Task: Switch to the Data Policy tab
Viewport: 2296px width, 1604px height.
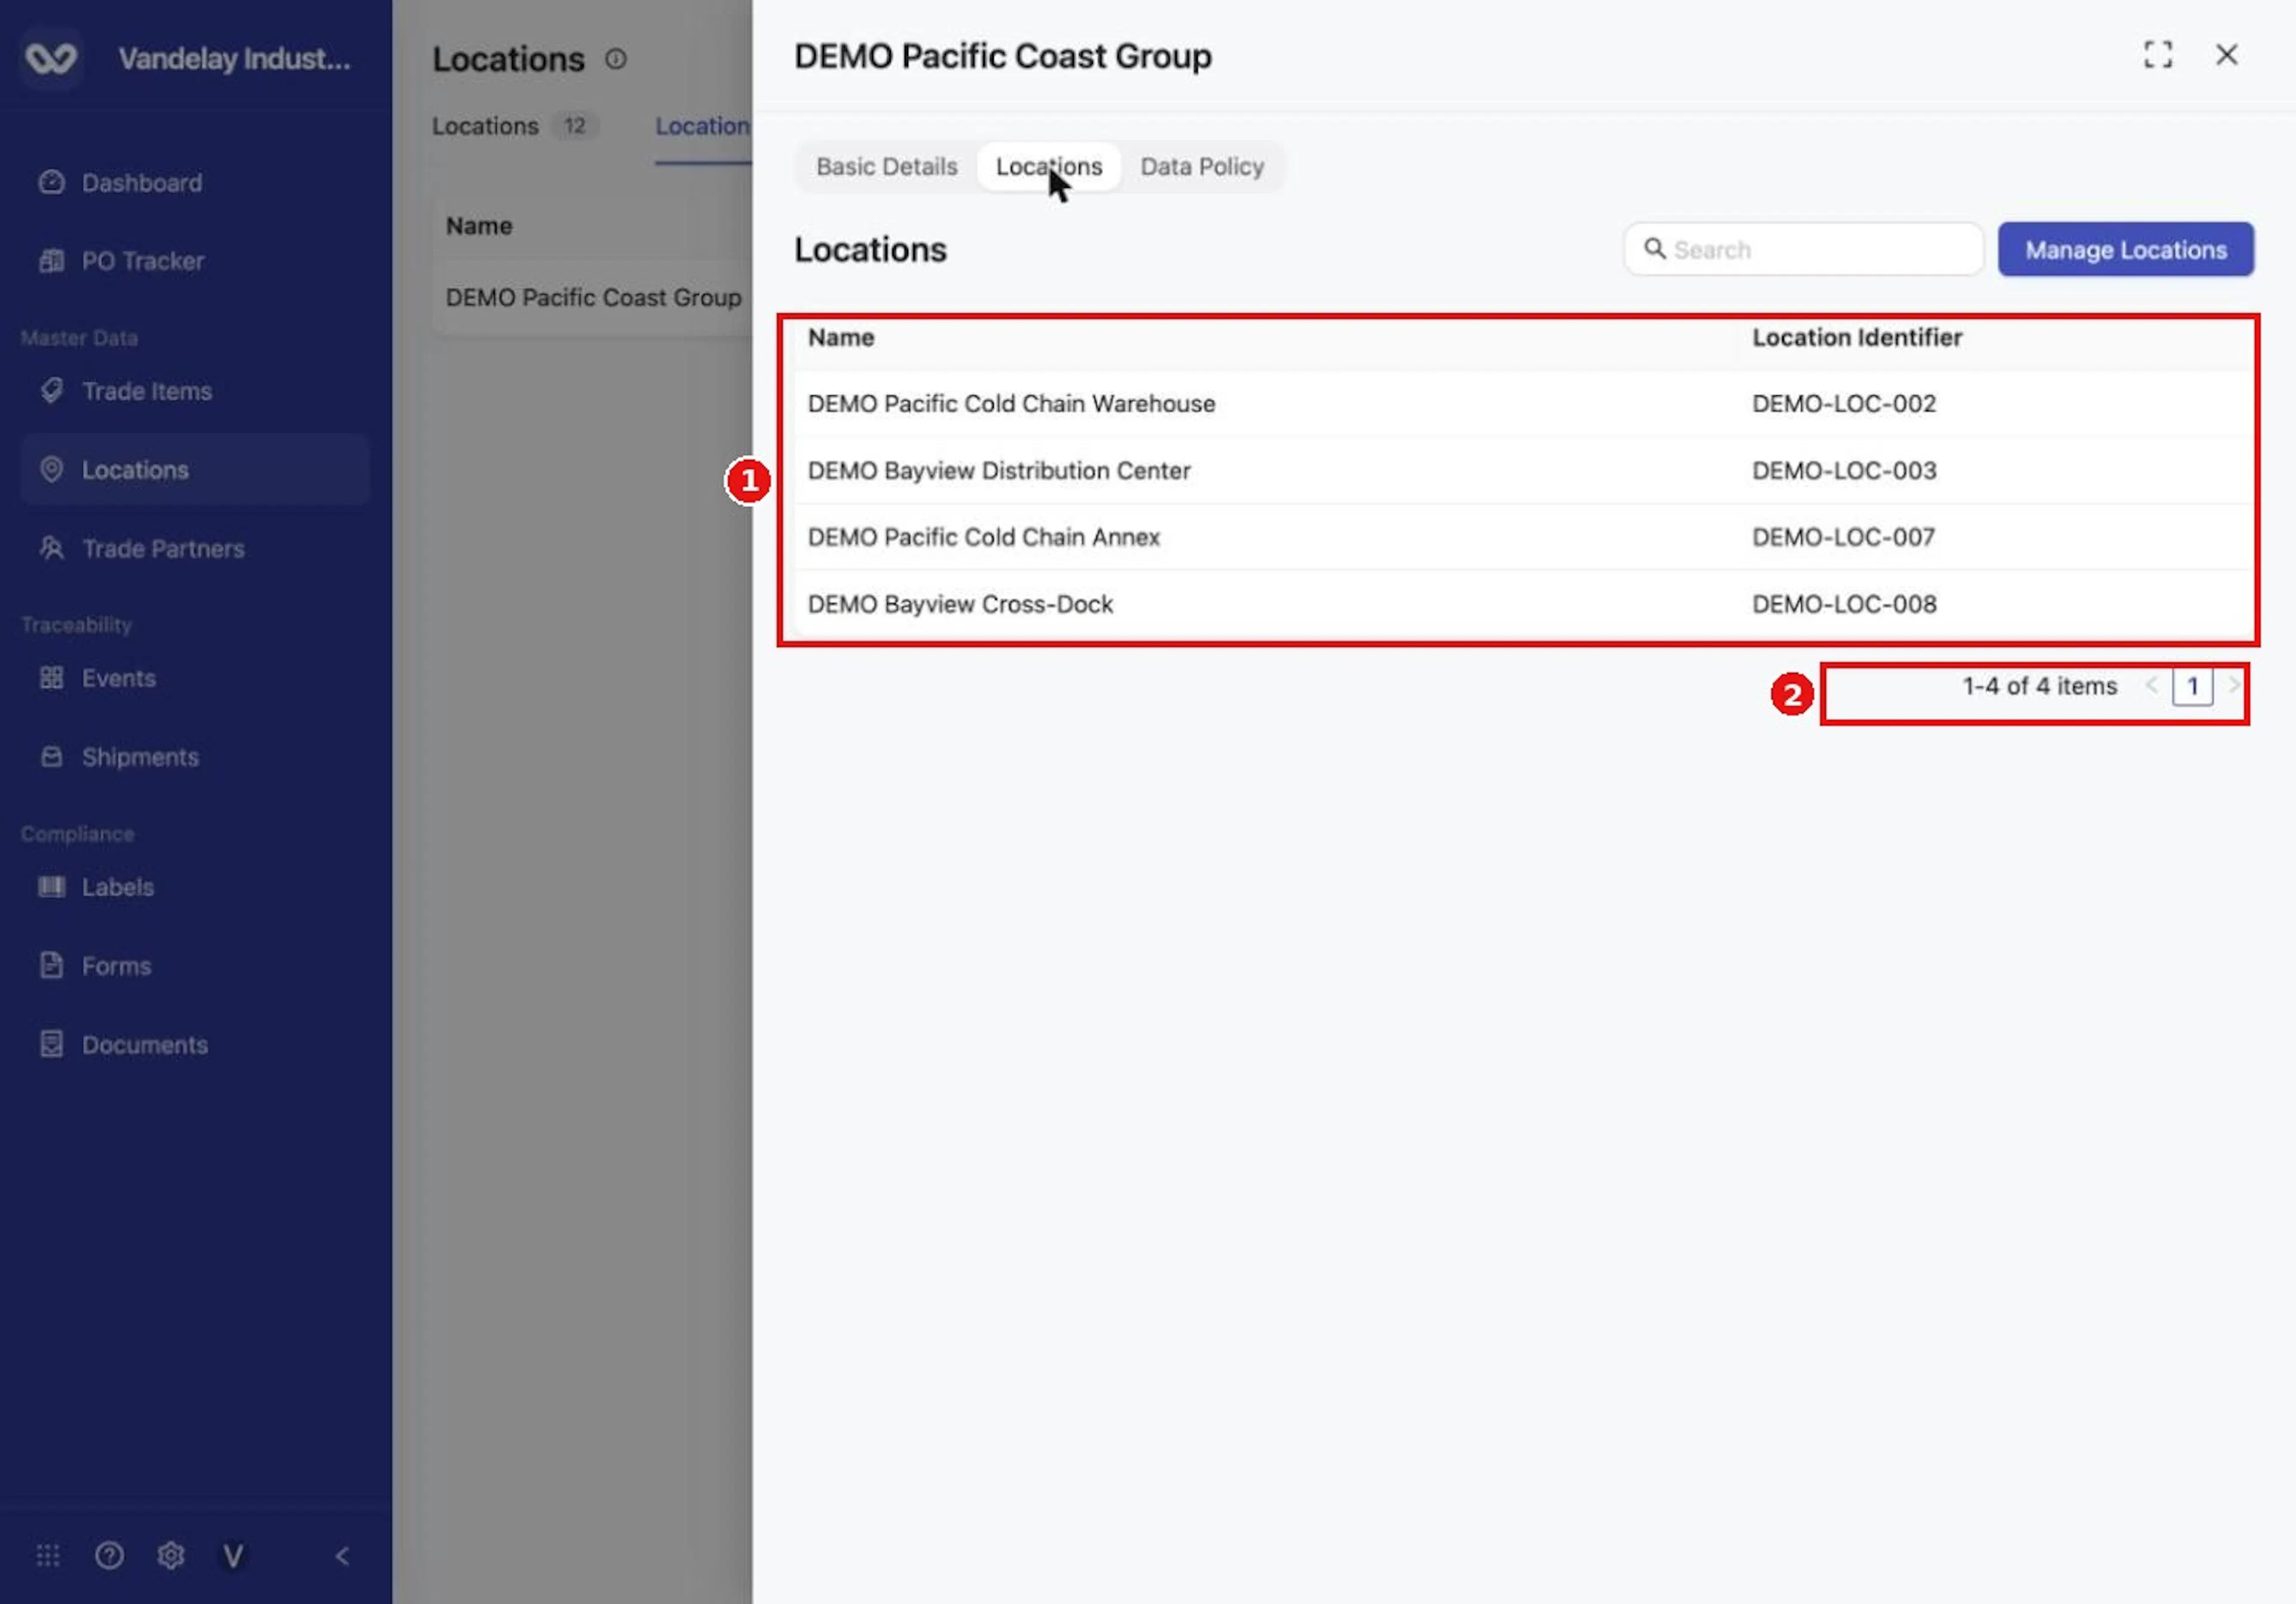Action: pyautogui.click(x=1202, y=167)
